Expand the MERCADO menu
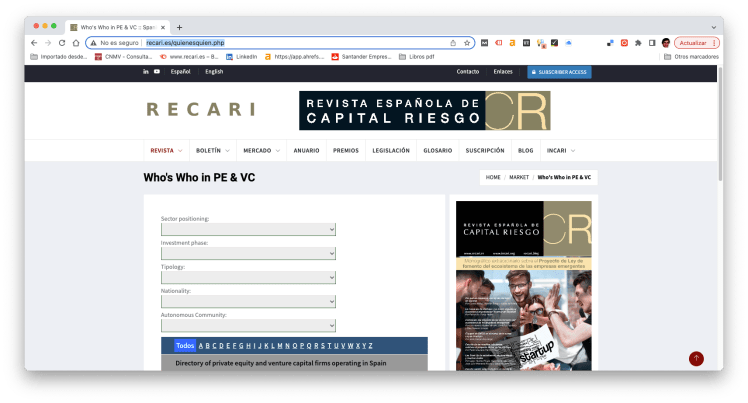748x403 pixels. point(261,151)
